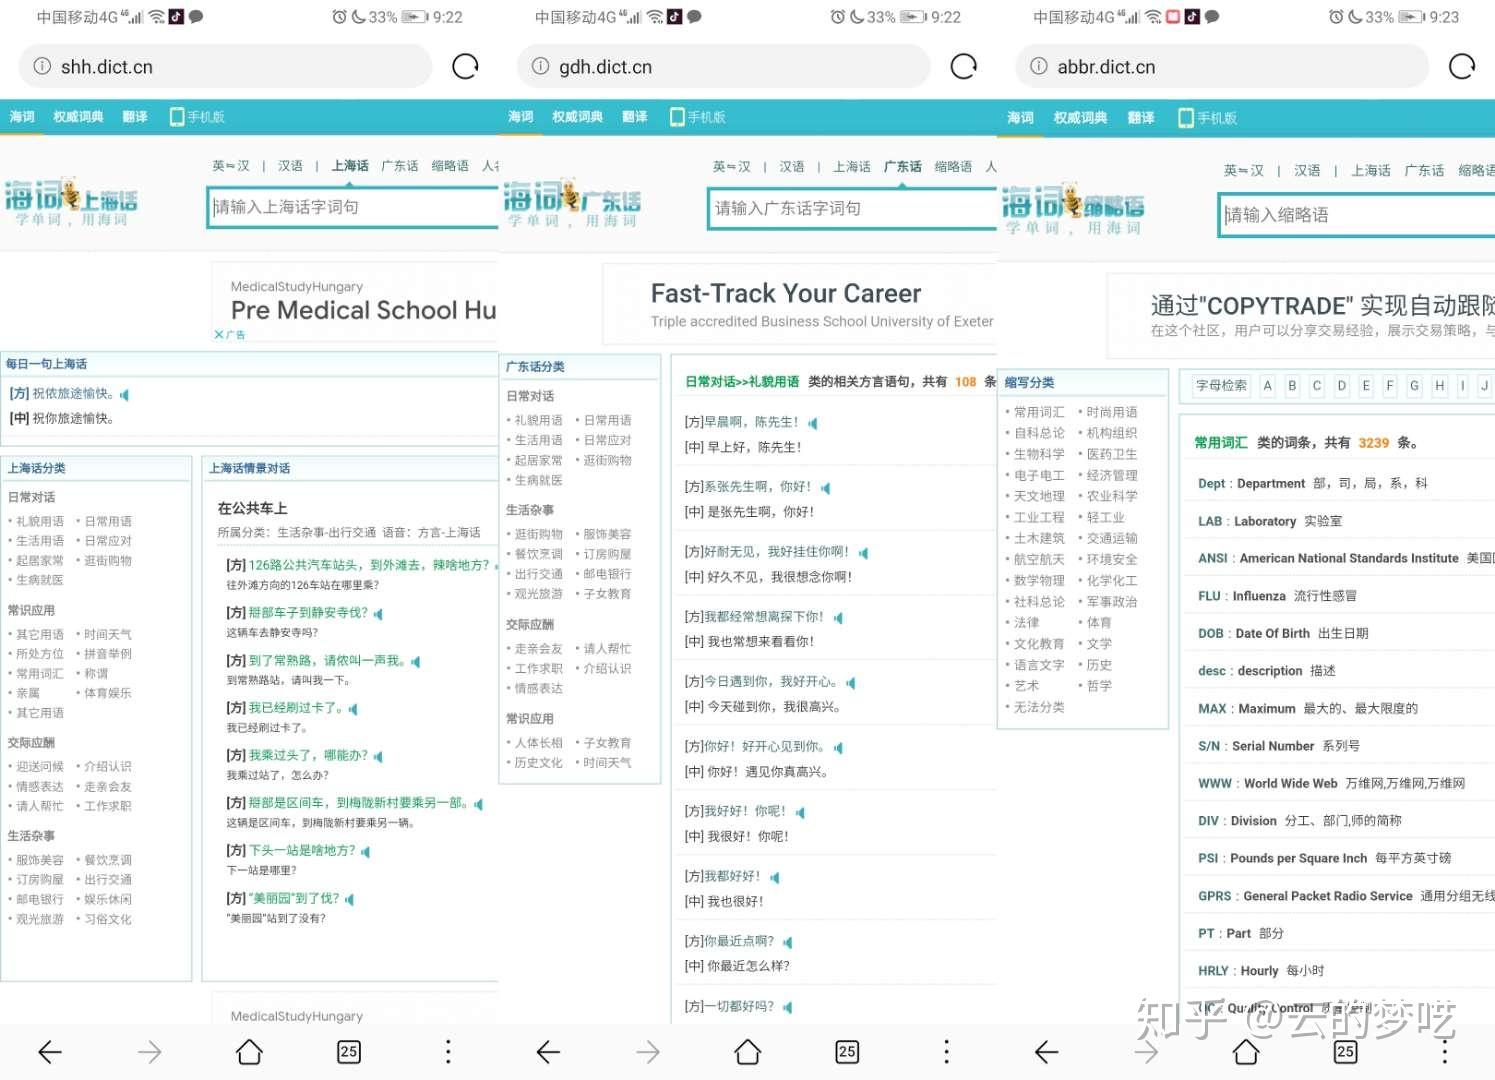
Task: Click the 海词缩略语 logo
Action: coord(1073,211)
